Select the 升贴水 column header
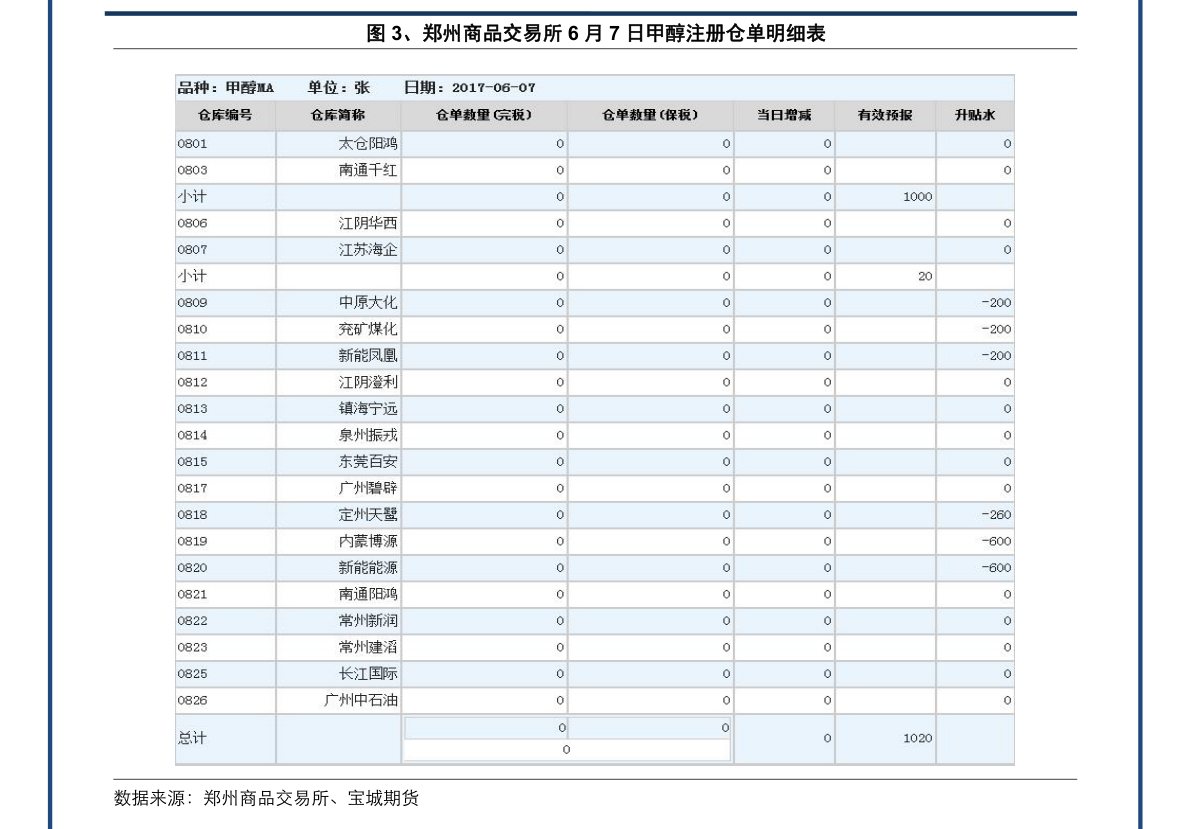 (973, 114)
